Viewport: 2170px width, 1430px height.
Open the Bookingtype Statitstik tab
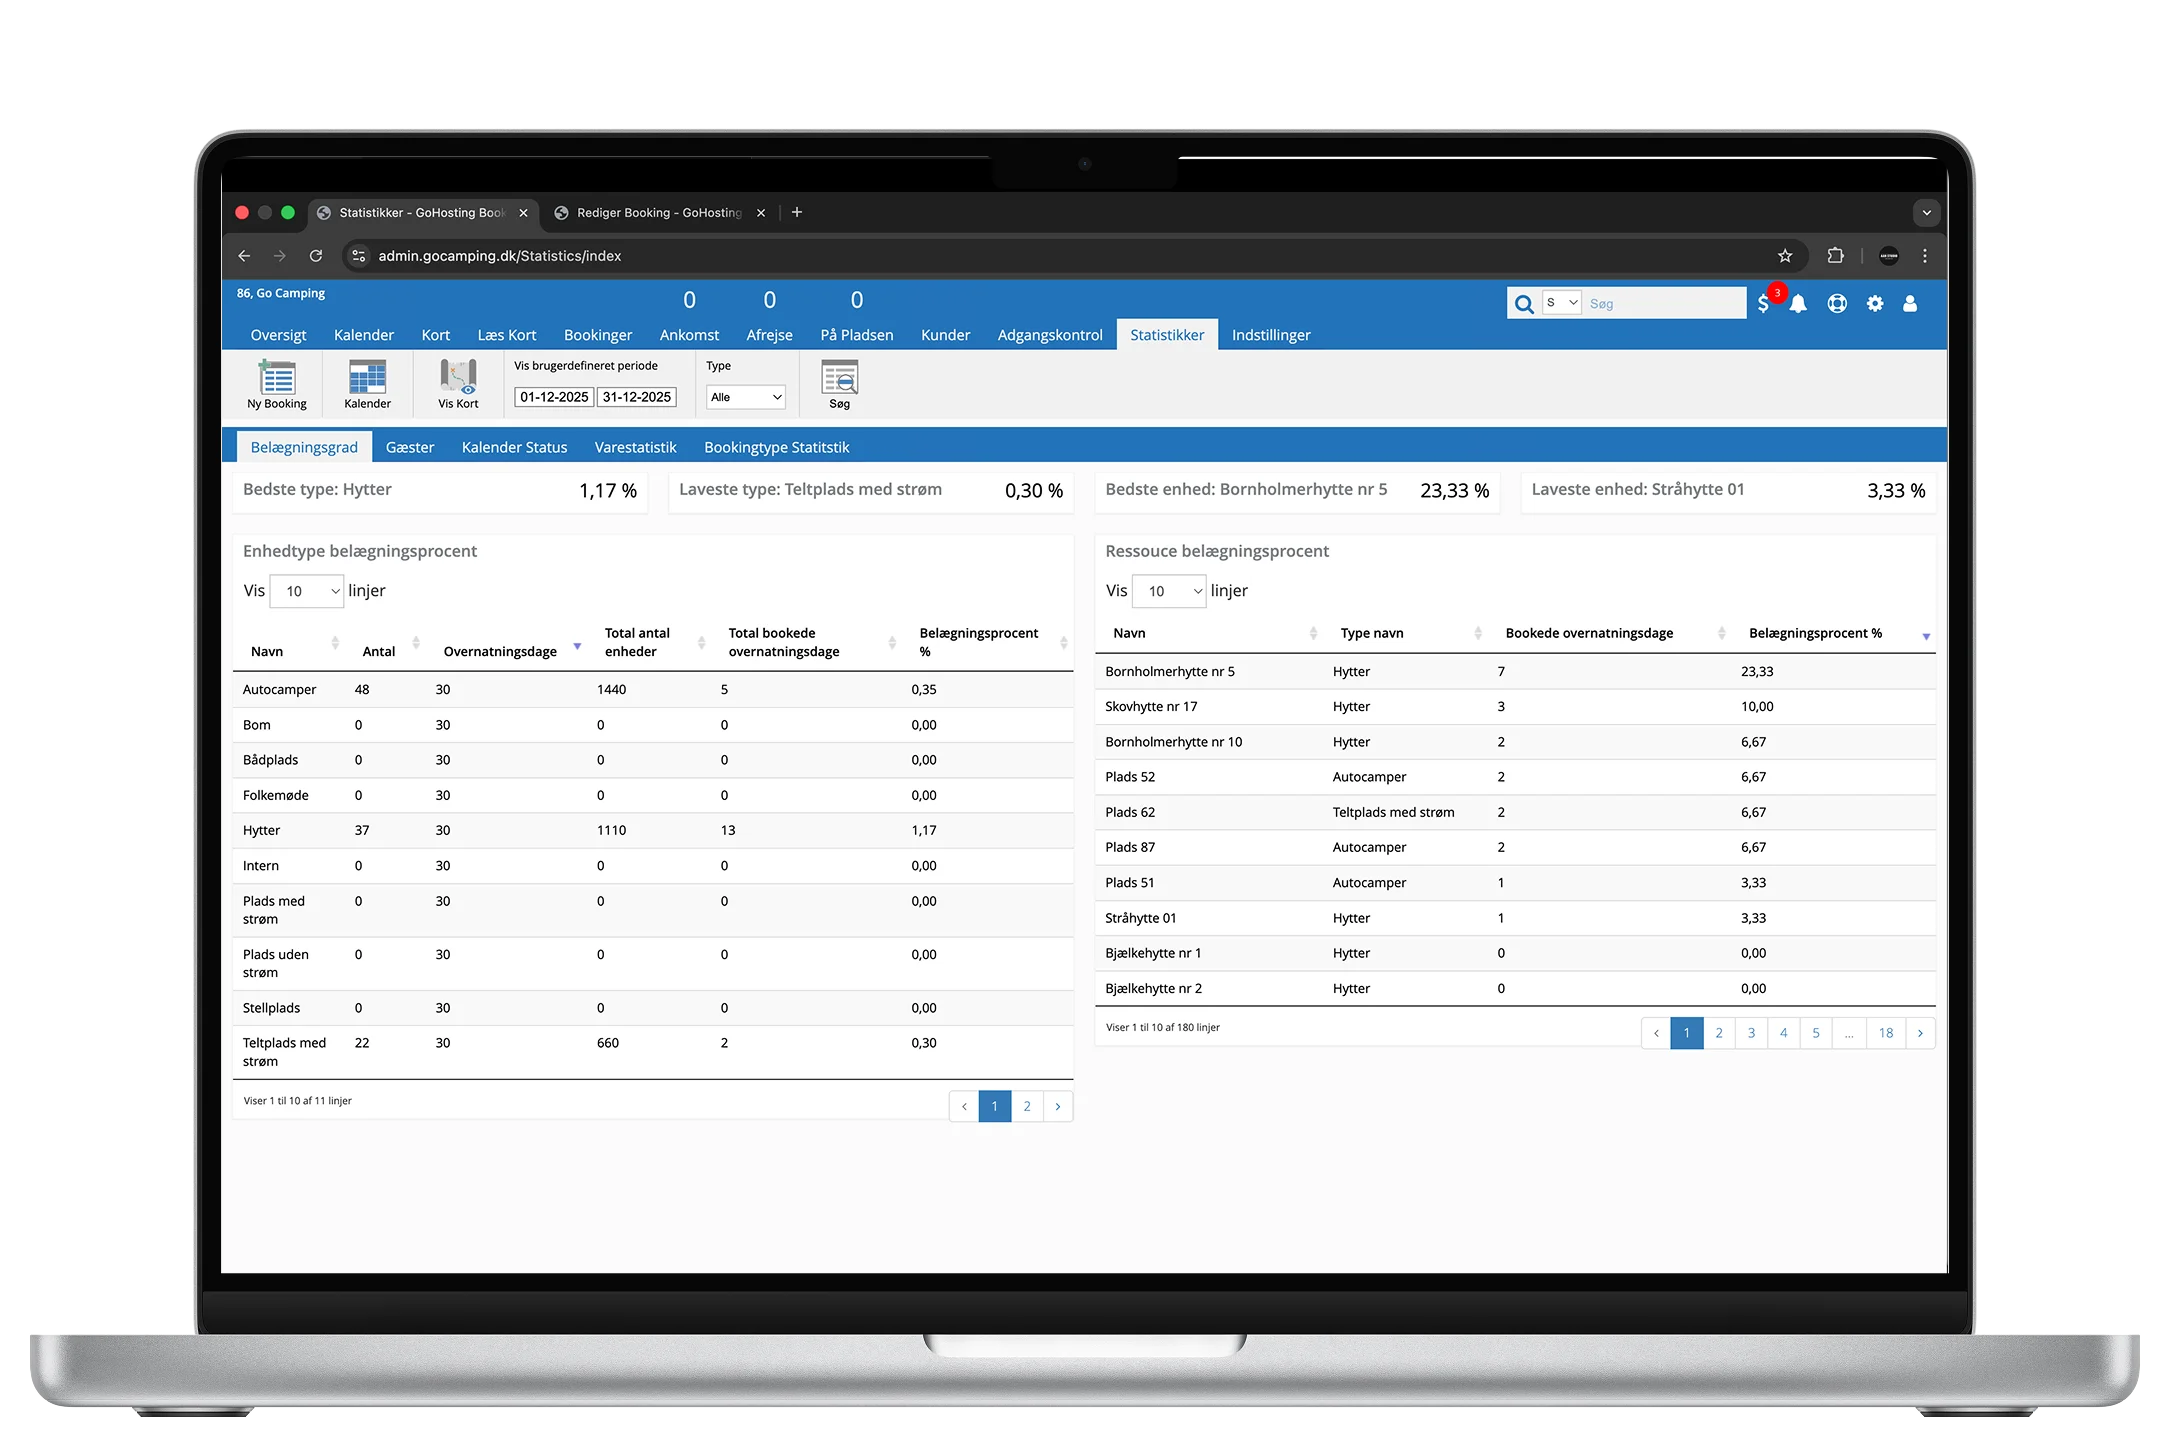click(x=777, y=447)
